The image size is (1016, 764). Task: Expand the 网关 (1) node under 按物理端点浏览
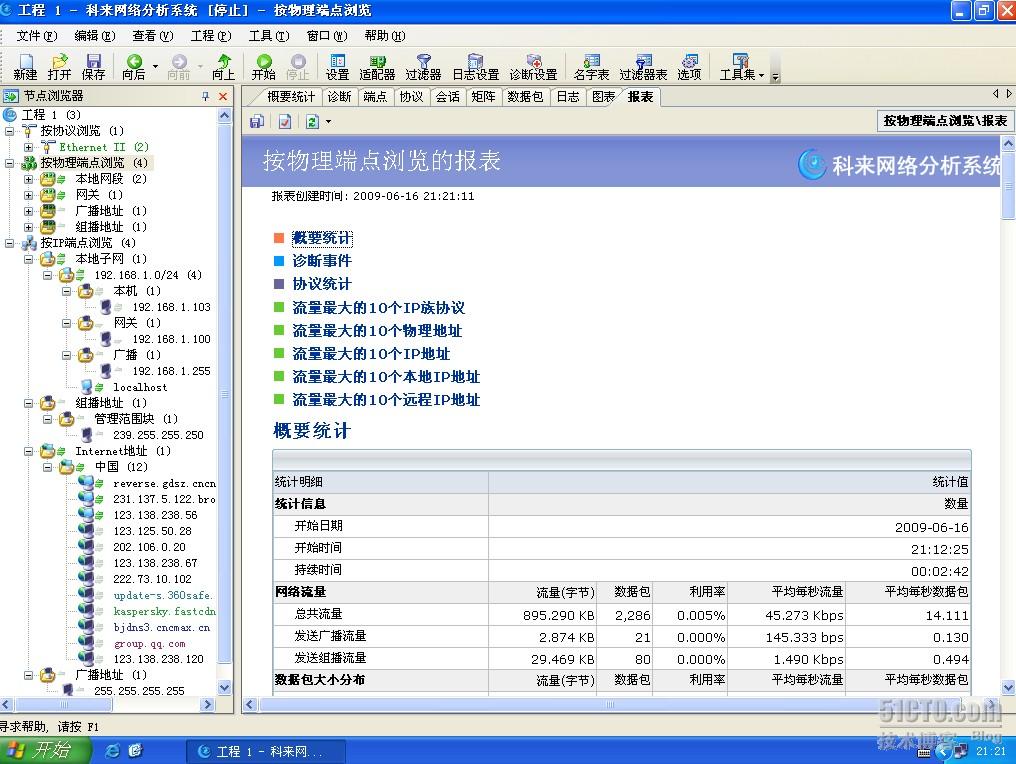click(29, 195)
